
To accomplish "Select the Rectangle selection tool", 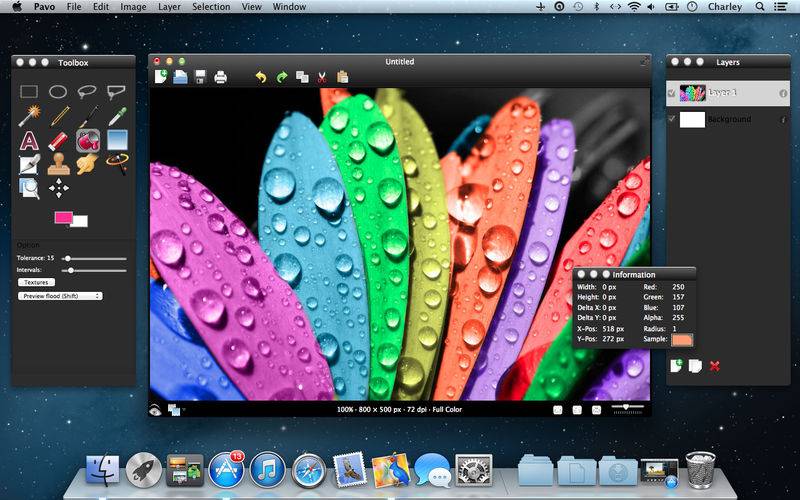I will (29, 92).
